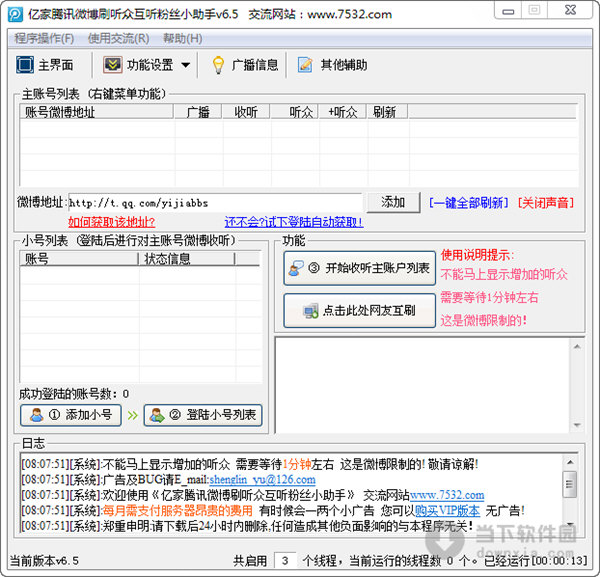The height and width of the screenshot is (577, 600).
Task: Open the 还不会?试下登陆自动获取! link
Action: click(294, 222)
